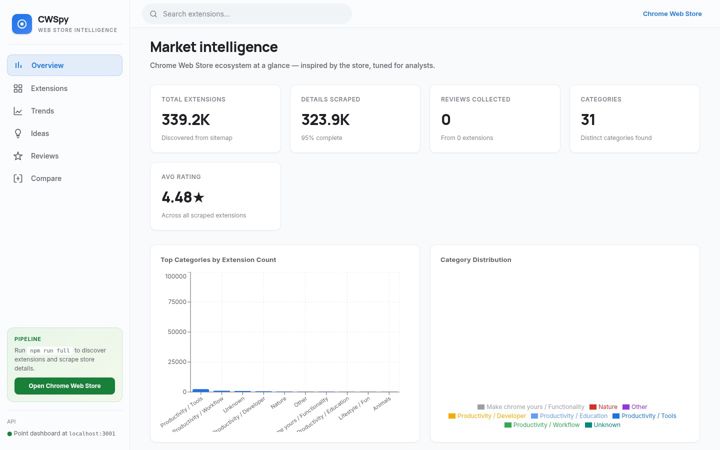Screen dimensions: 720x450
Task: Click the CWSpy logo icon
Action: click(x=22, y=24)
